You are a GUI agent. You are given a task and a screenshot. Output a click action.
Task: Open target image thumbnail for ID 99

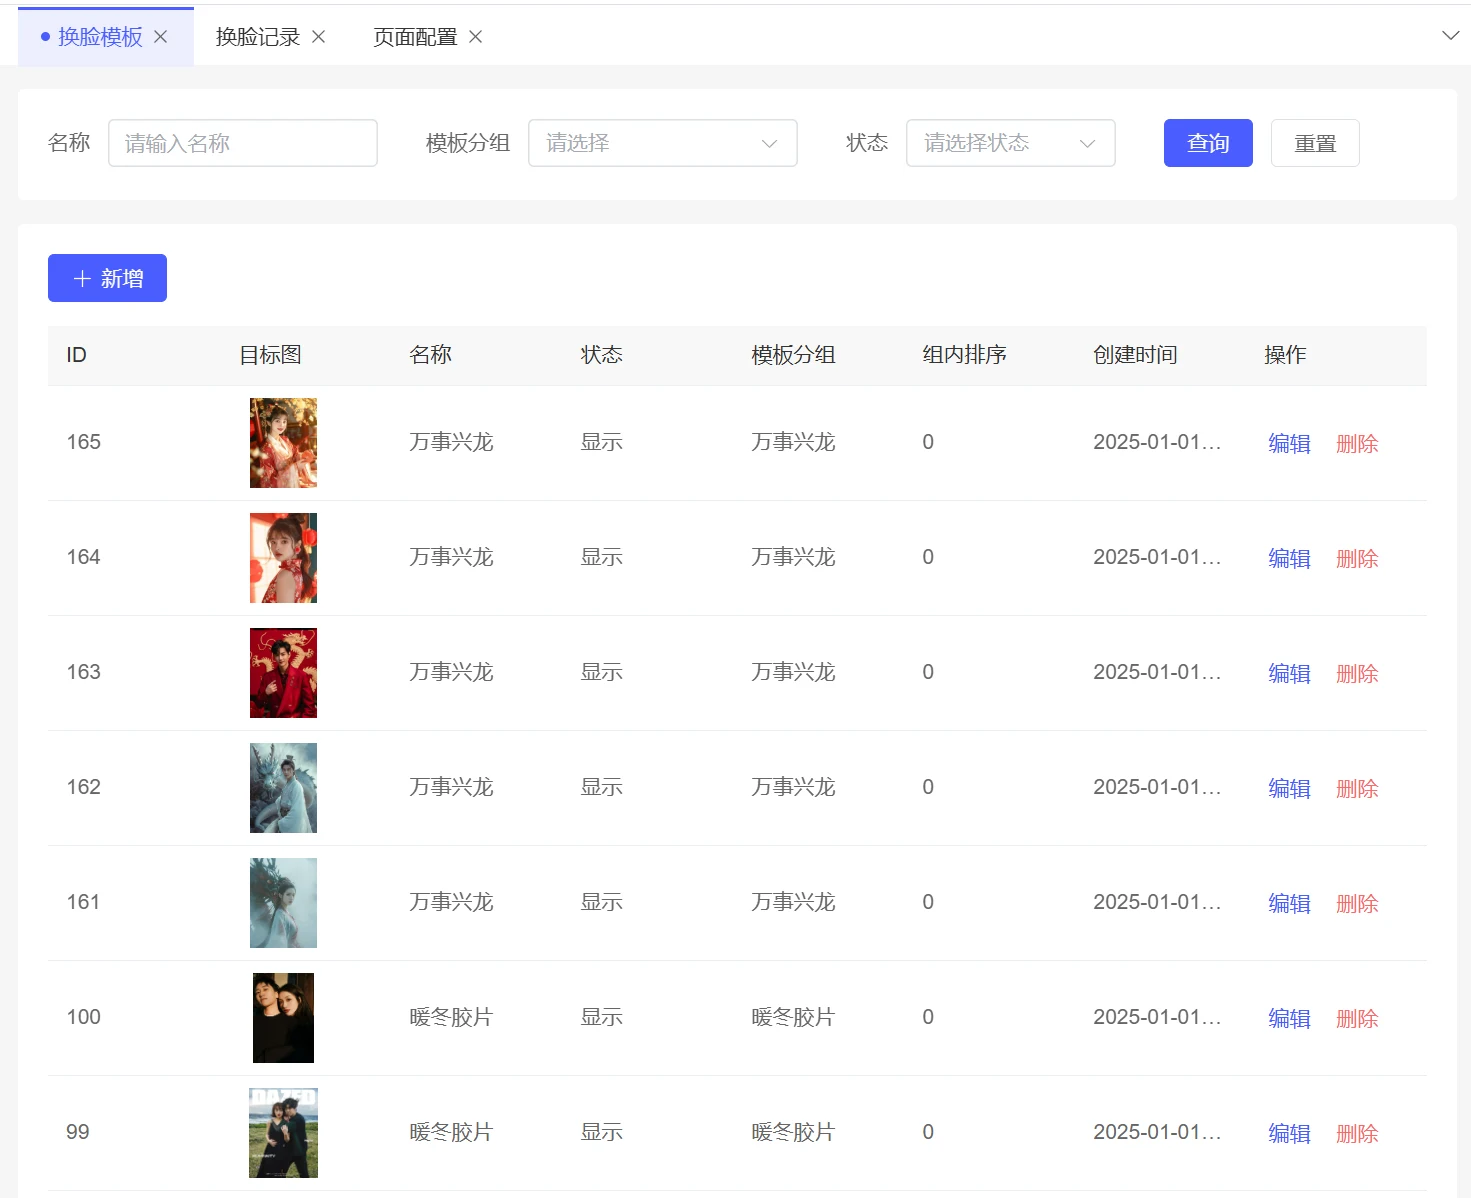(x=283, y=1133)
